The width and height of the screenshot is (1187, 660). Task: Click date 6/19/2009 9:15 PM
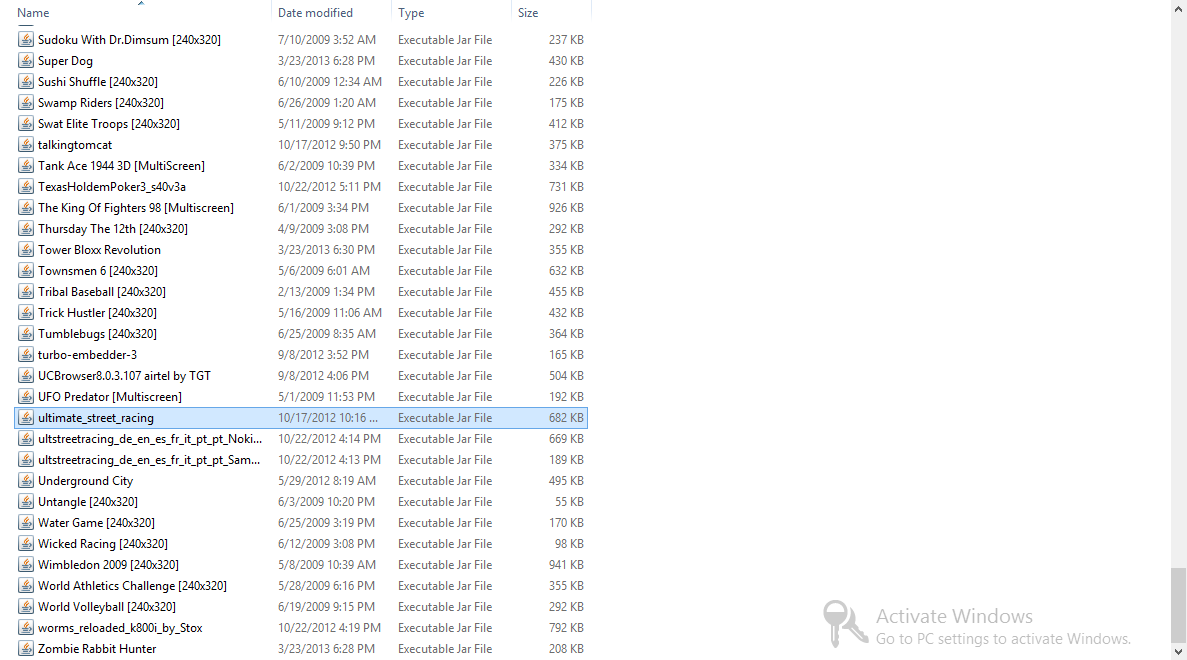[326, 607]
